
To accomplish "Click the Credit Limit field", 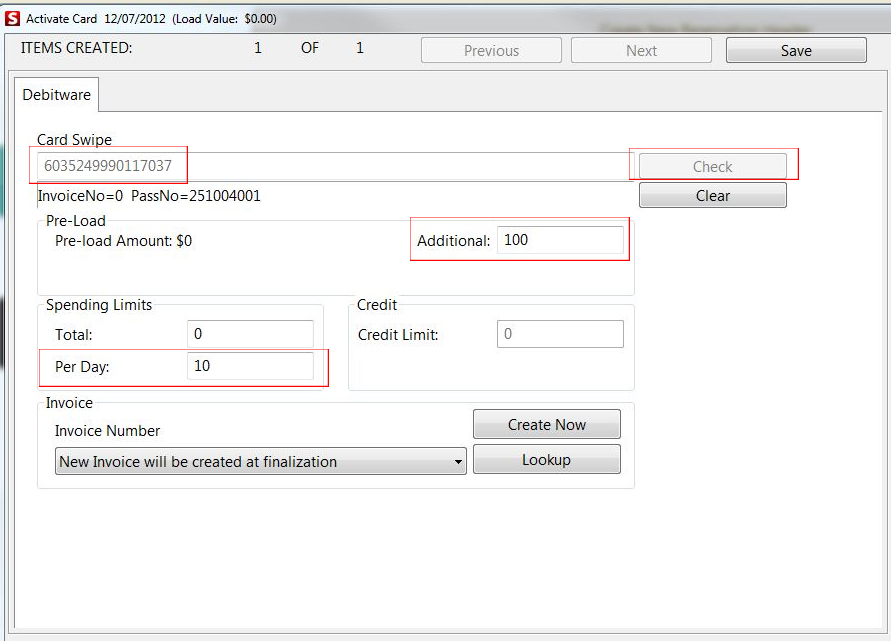I will [560, 334].
